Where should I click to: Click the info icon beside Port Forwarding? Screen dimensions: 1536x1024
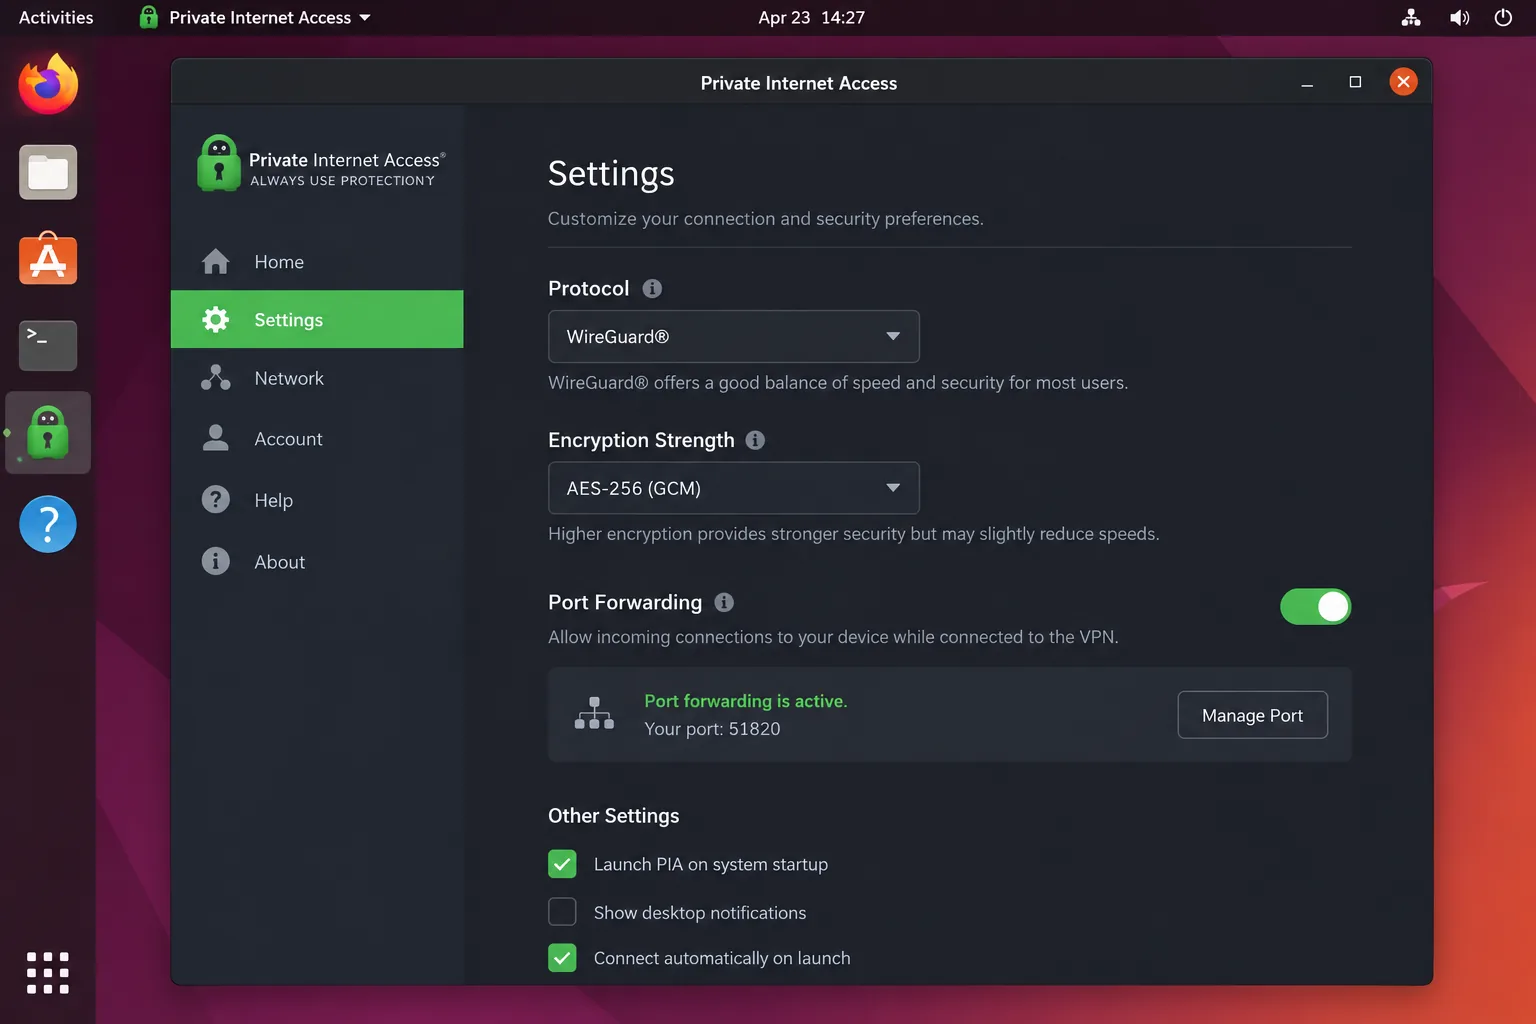pyautogui.click(x=724, y=602)
